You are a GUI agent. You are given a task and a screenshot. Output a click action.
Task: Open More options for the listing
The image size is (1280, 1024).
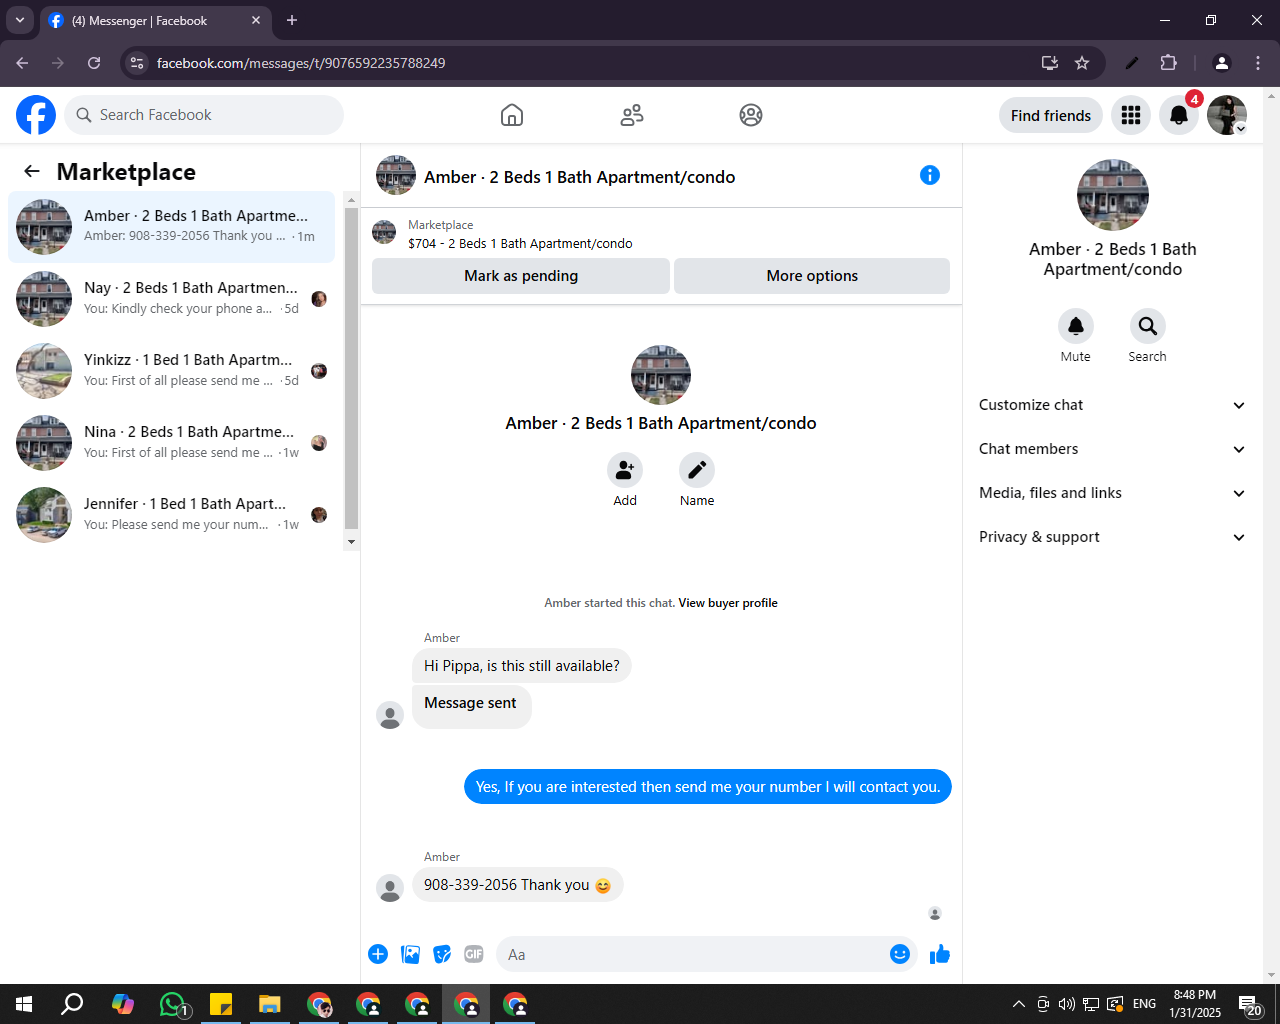pyautogui.click(x=812, y=276)
